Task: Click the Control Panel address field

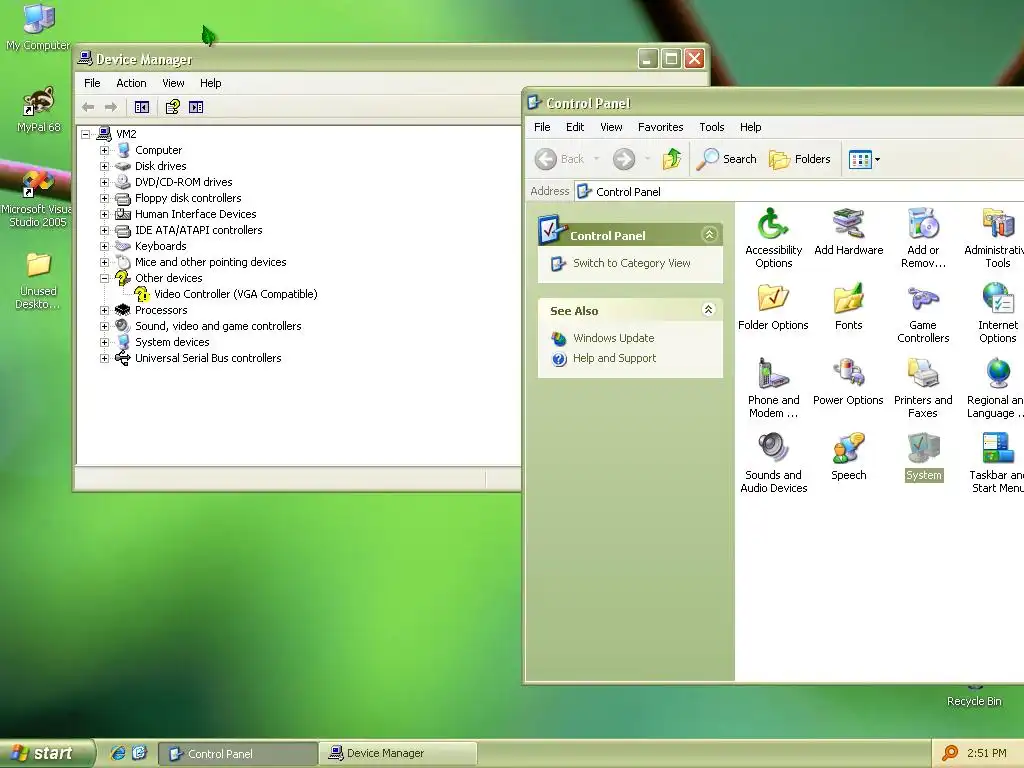Action: tap(799, 191)
